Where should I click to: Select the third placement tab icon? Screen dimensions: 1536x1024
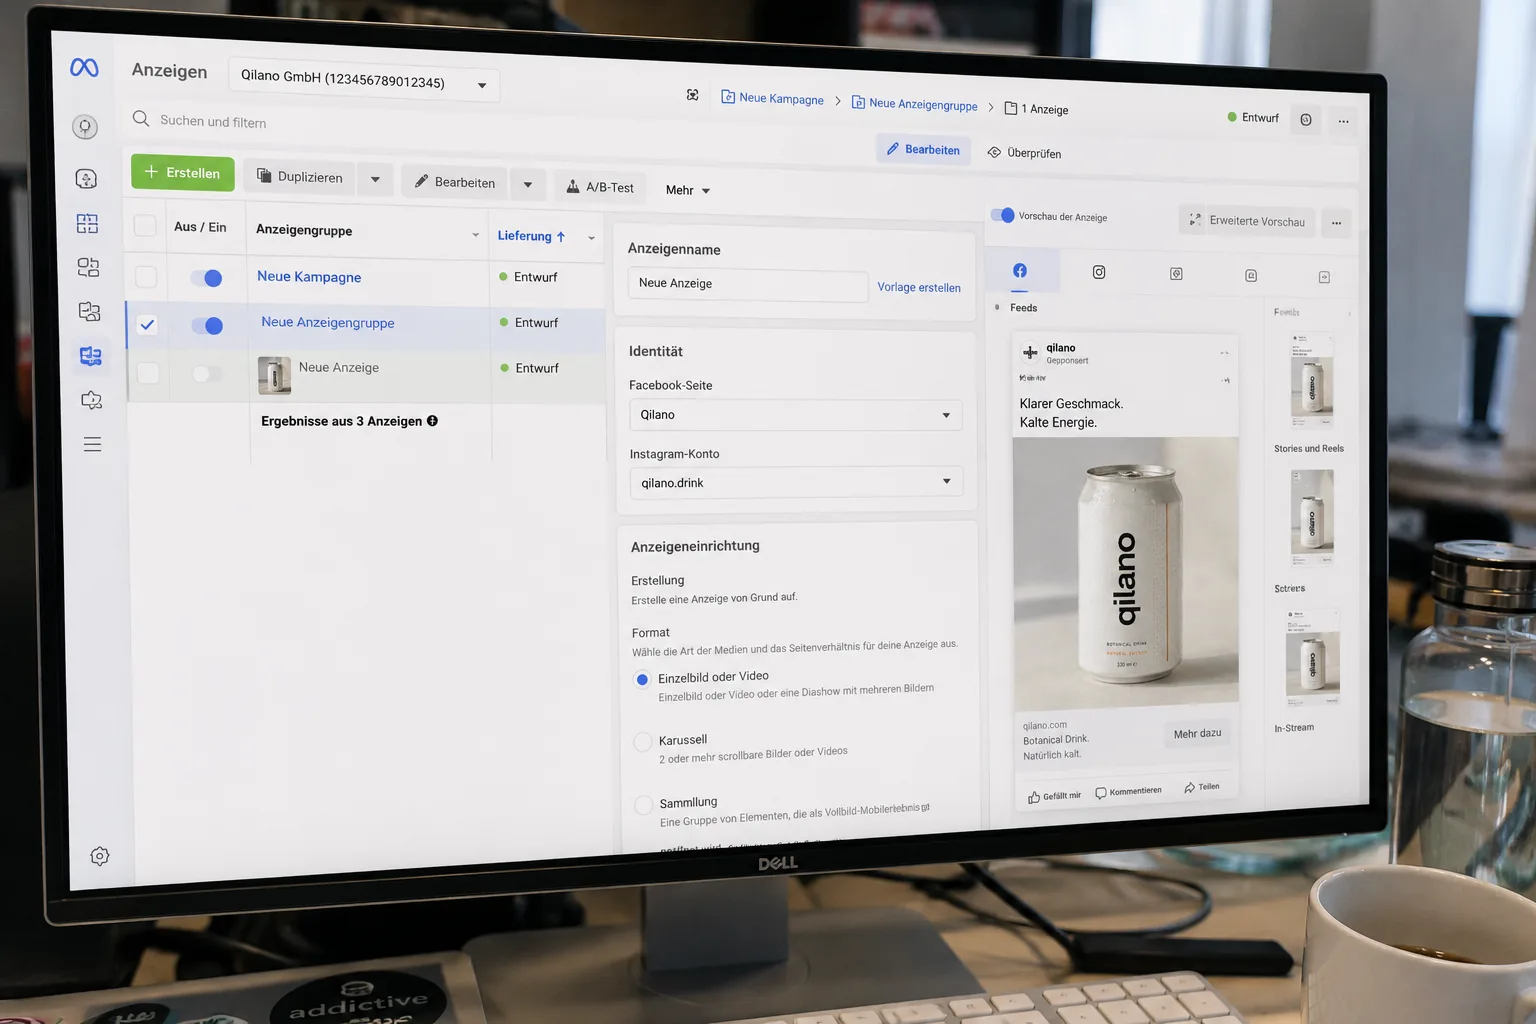(x=1176, y=274)
